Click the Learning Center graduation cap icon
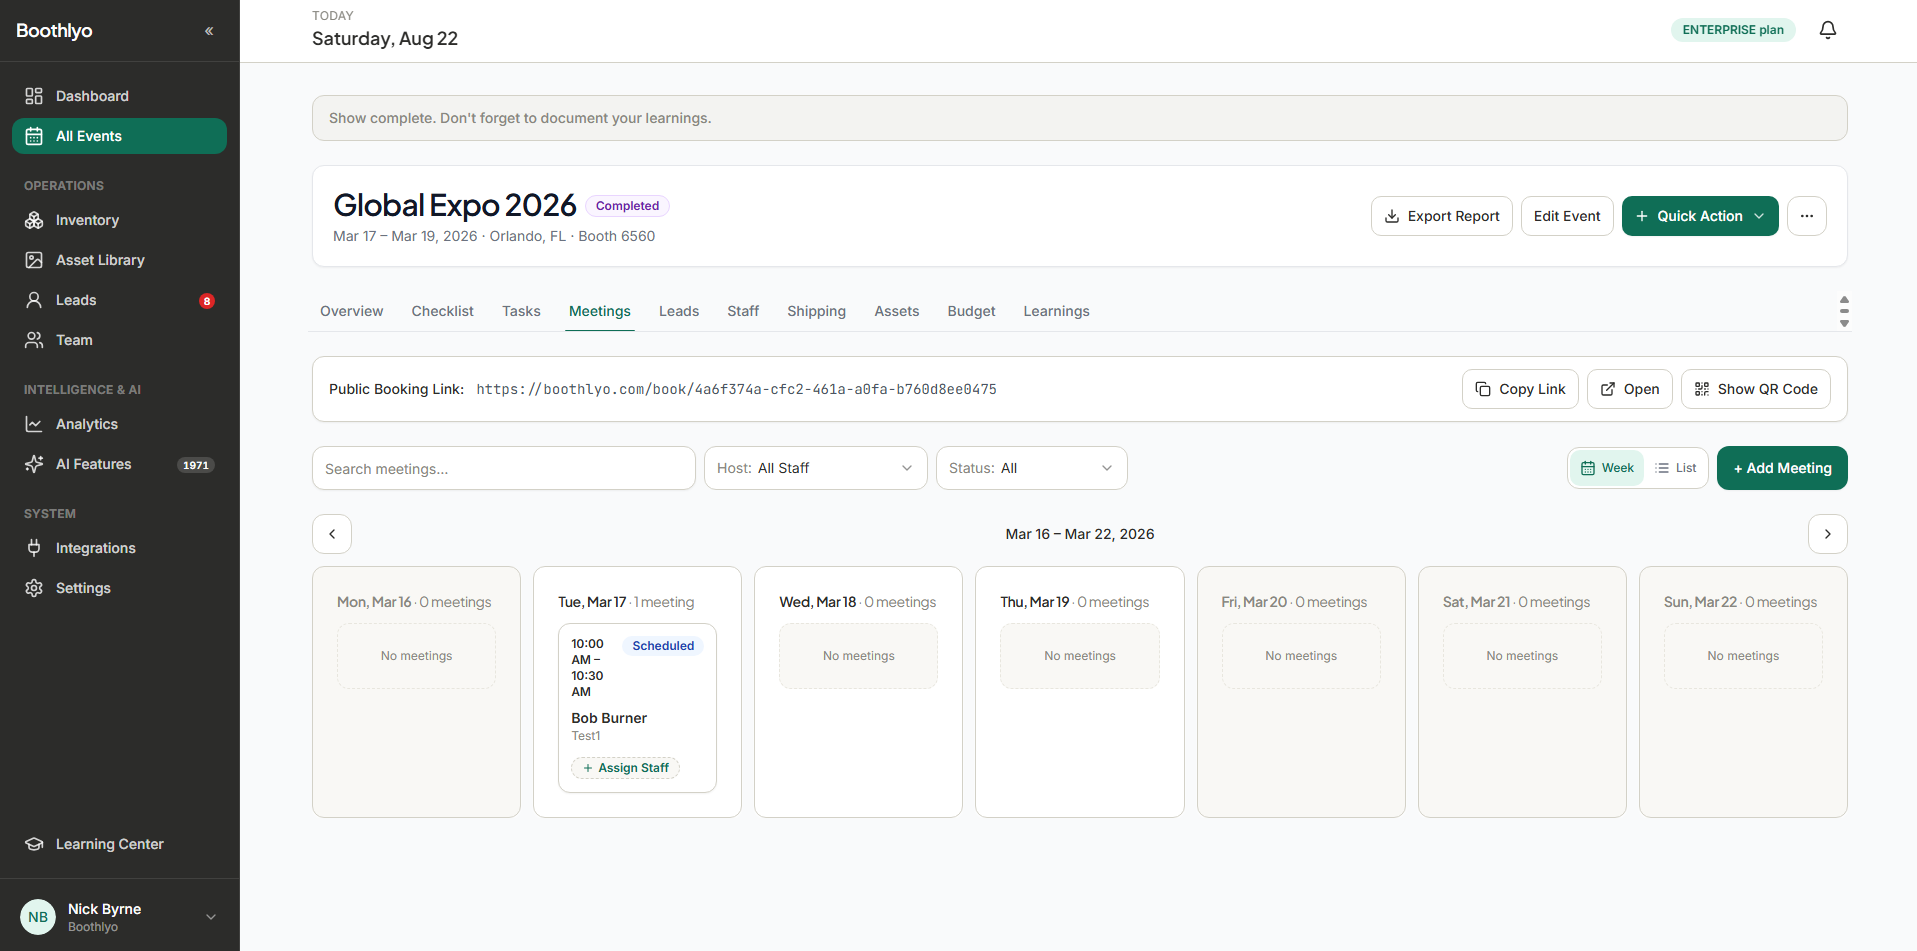The width and height of the screenshot is (1917, 951). (34, 844)
